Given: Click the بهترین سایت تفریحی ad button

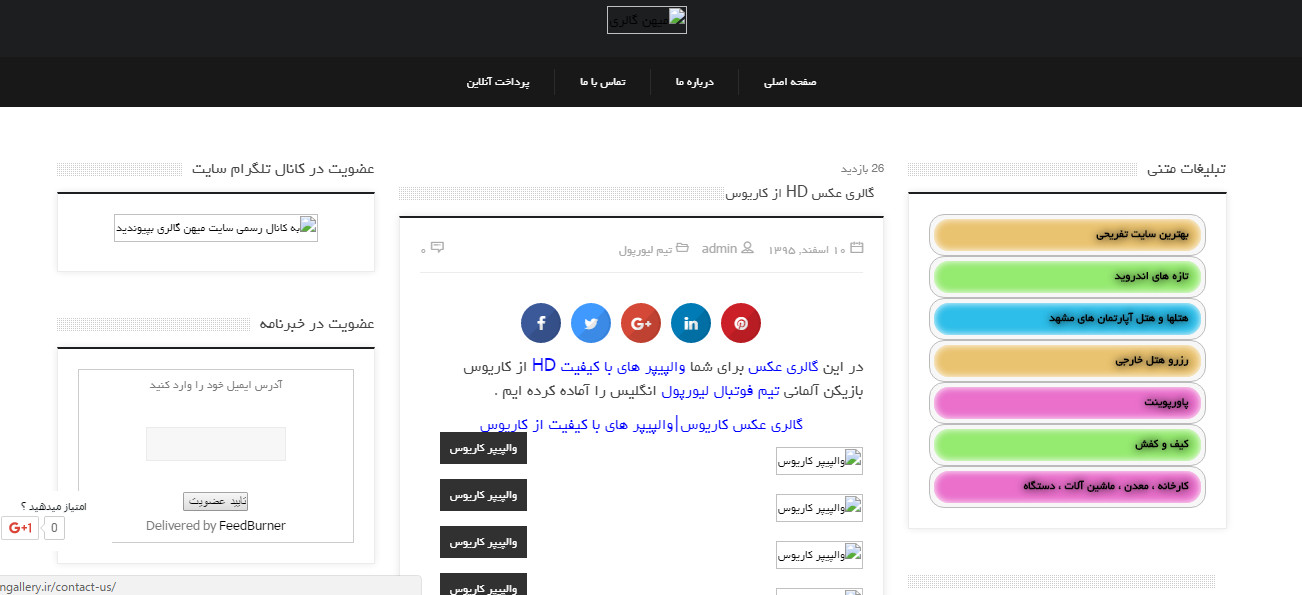Looking at the screenshot, I should (x=1067, y=235).
